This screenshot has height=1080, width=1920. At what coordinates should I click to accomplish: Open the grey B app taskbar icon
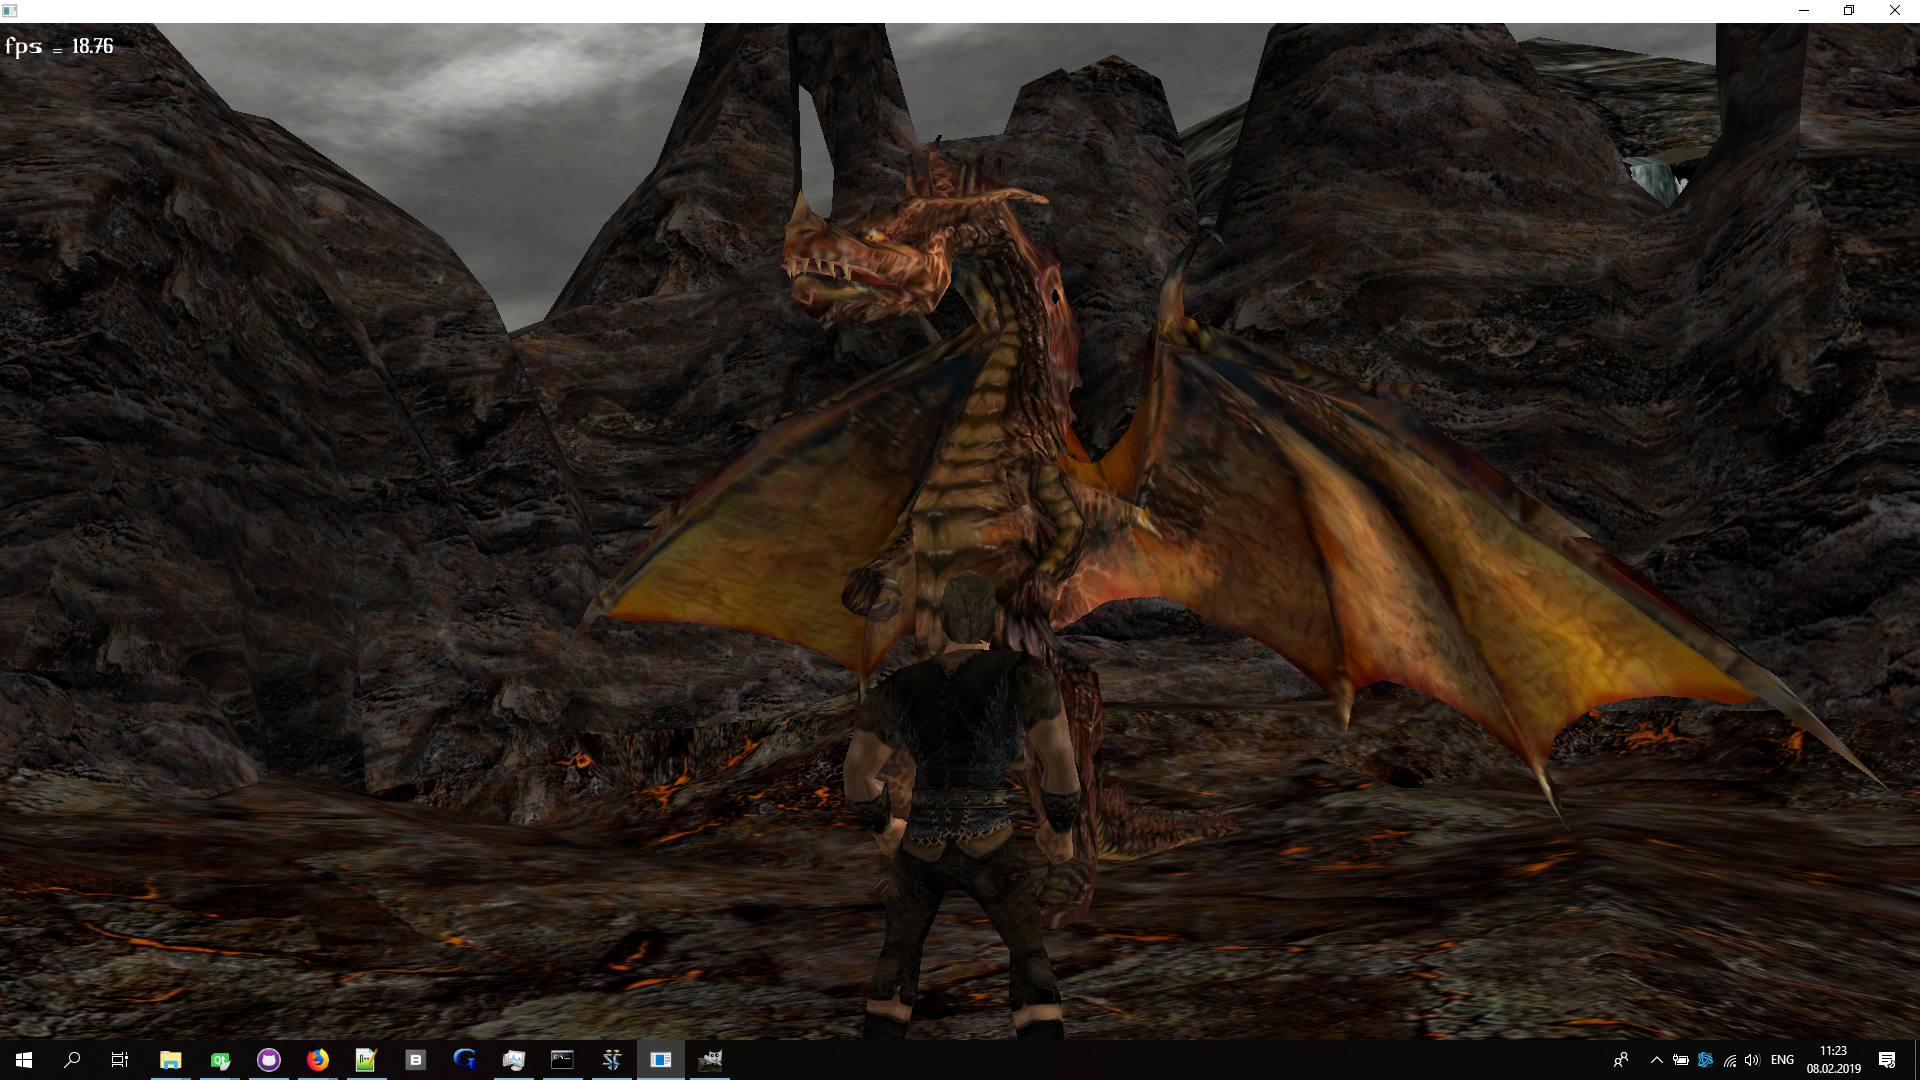tap(416, 1060)
